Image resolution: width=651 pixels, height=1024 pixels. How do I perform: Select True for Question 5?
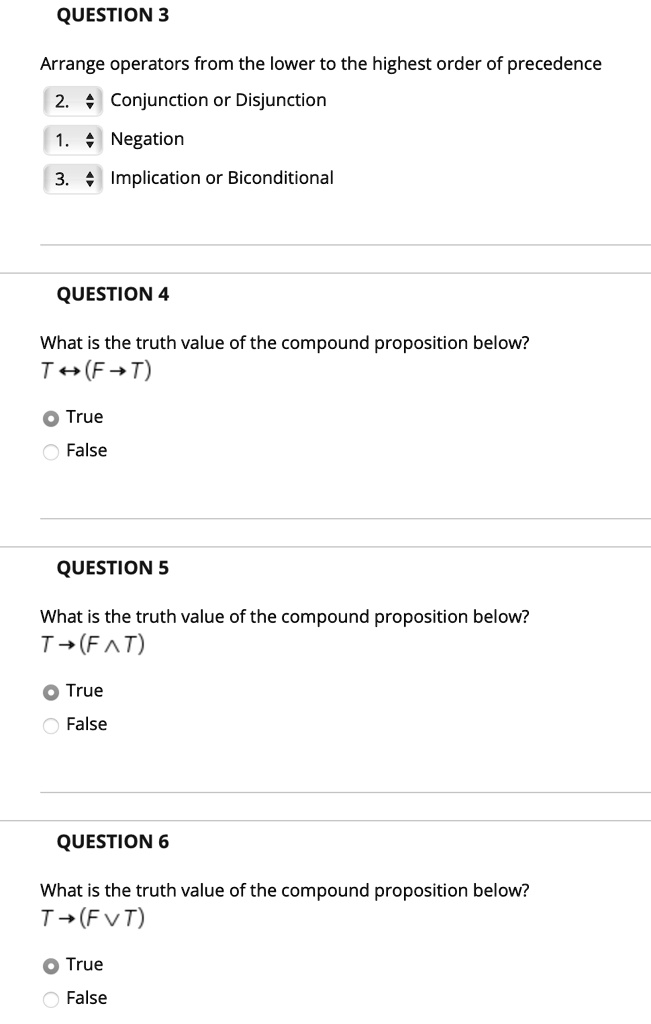(49, 690)
